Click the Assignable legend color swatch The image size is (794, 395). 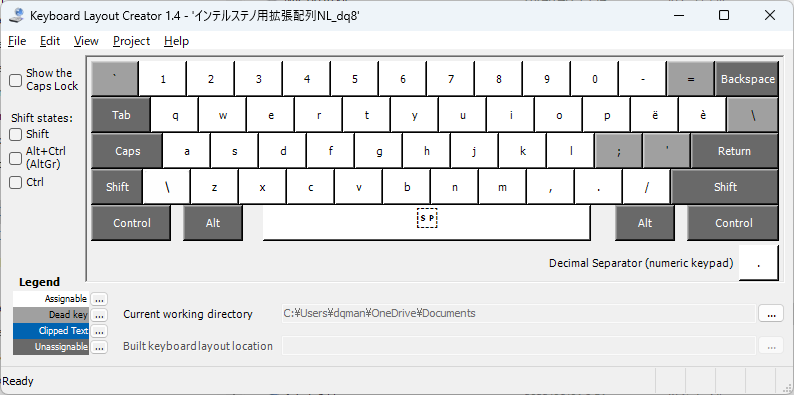coord(51,299)
